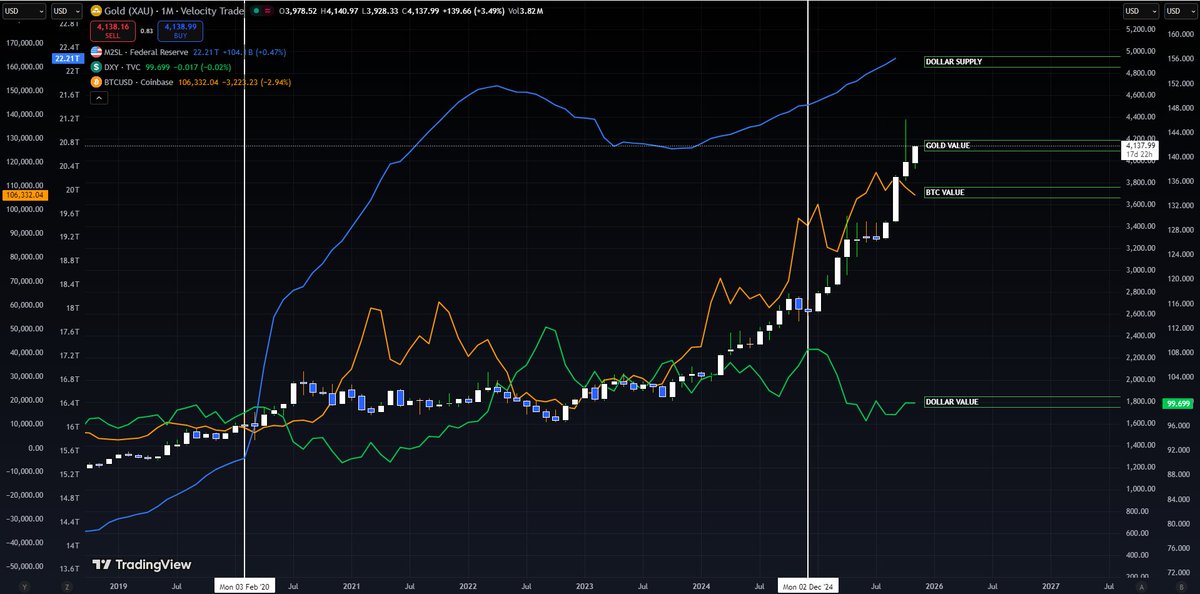Click the SELL 4,138.16 button
The width and height of the screenshot is (1200, 594).
(x=111, y=30)
